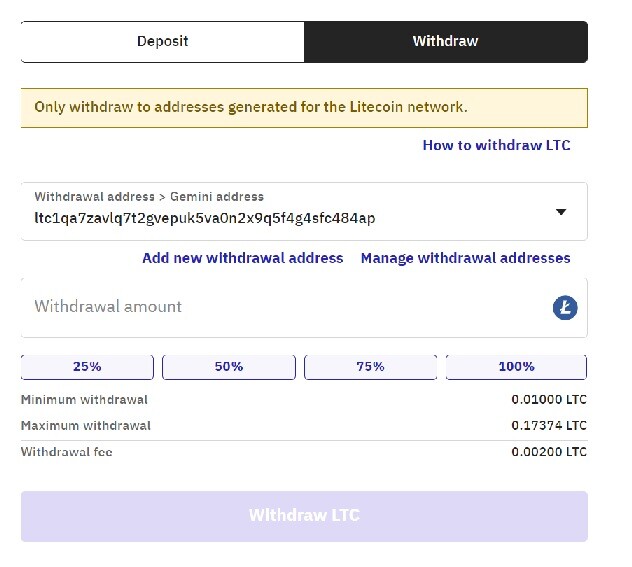Click the 0.00200 LTC fee value

coord(548,452)
